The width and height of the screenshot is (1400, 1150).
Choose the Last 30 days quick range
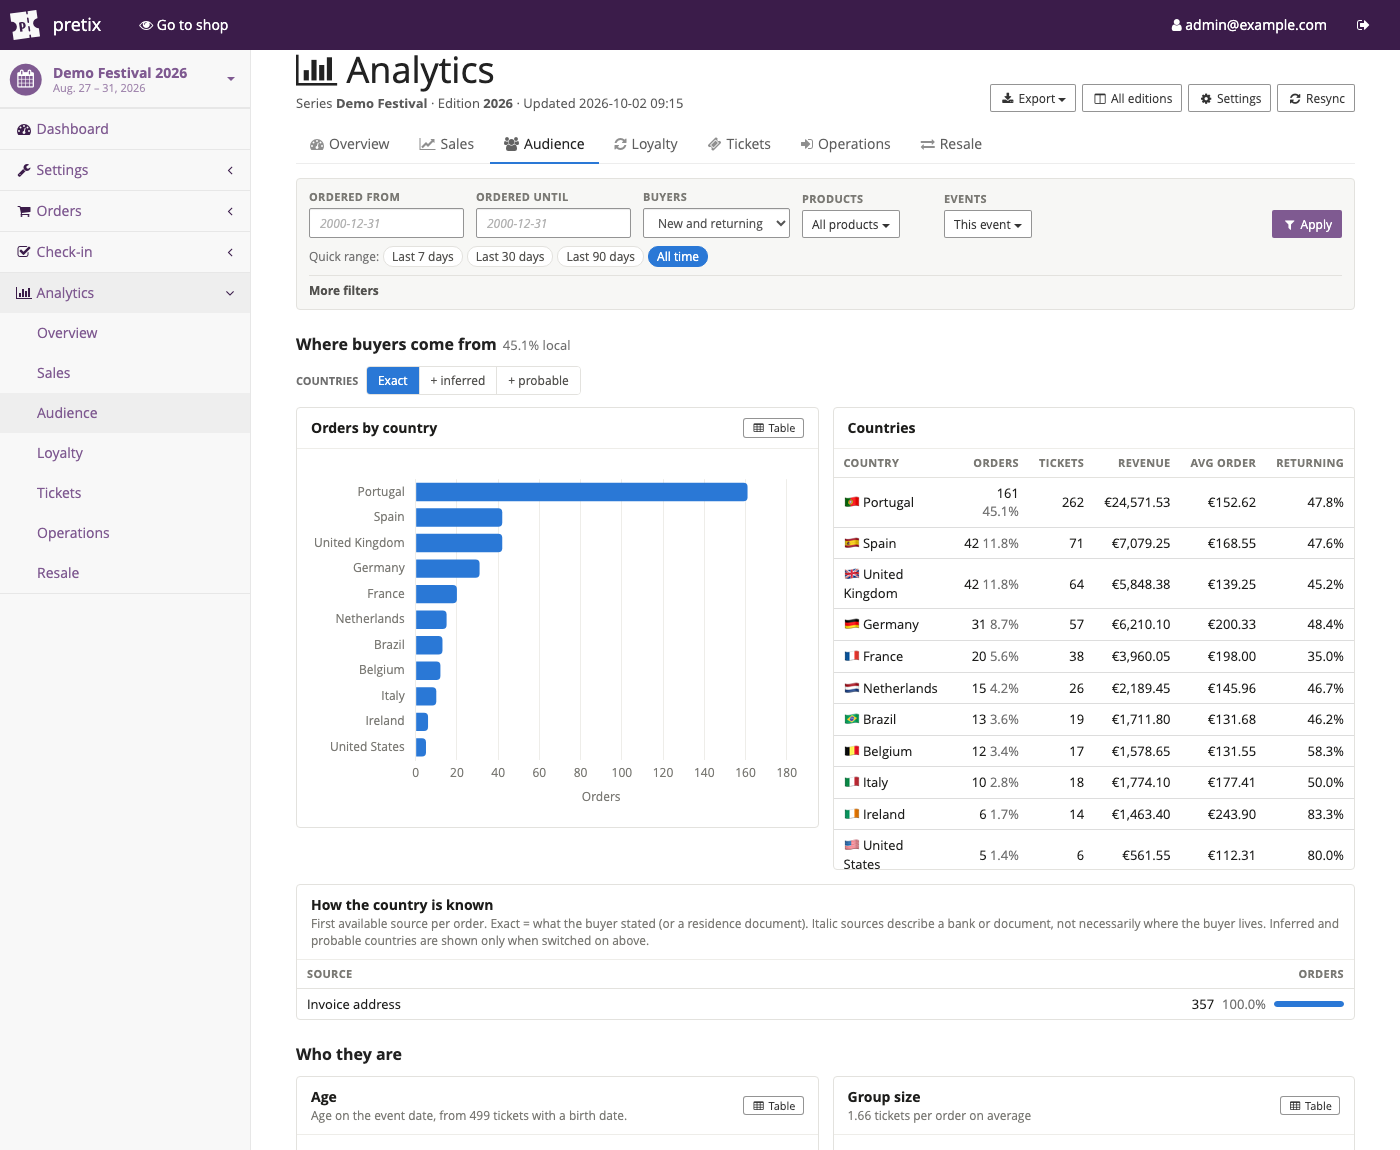[x=510, y=257]
